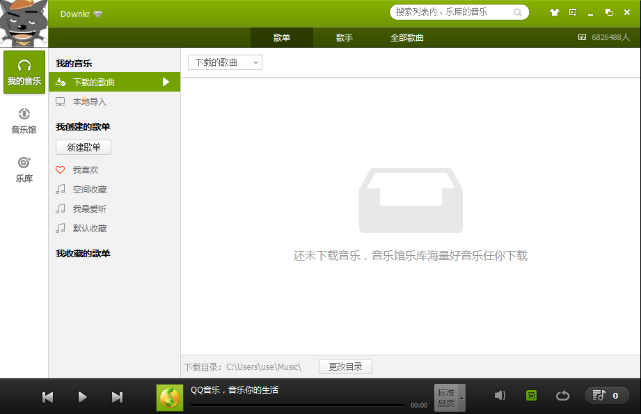Click the download icon beside 下载的歌曲

[x=61, y=82]
